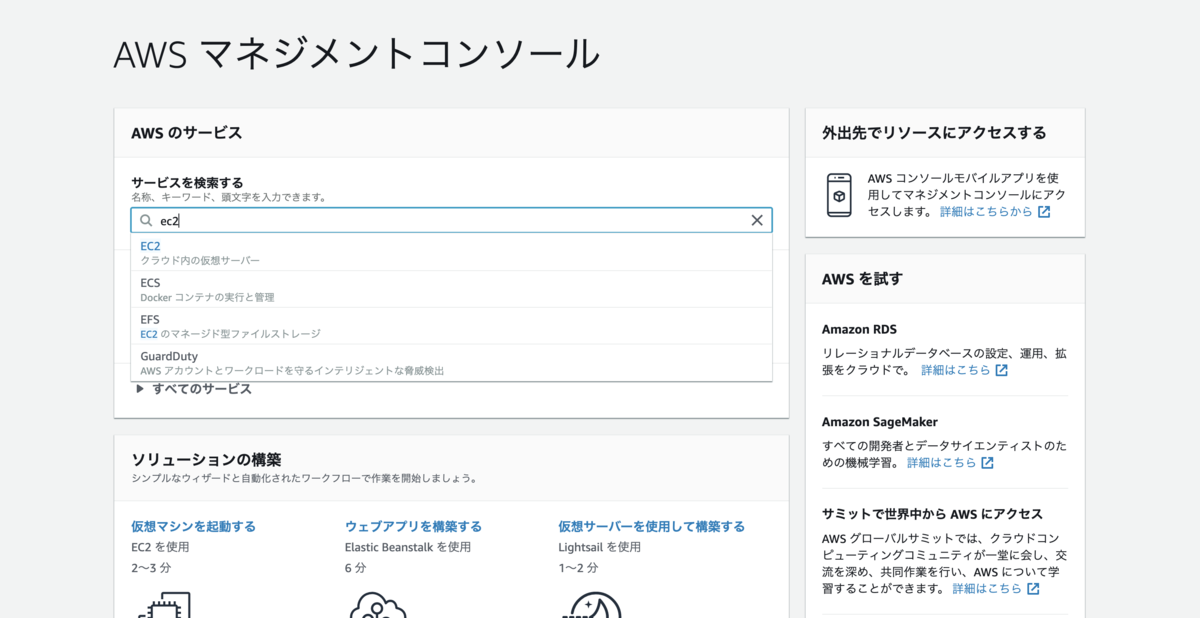This screenshot has height=618, width=1200.
Task: Click the external link icon under the summit text
Action: (1033, 589)
